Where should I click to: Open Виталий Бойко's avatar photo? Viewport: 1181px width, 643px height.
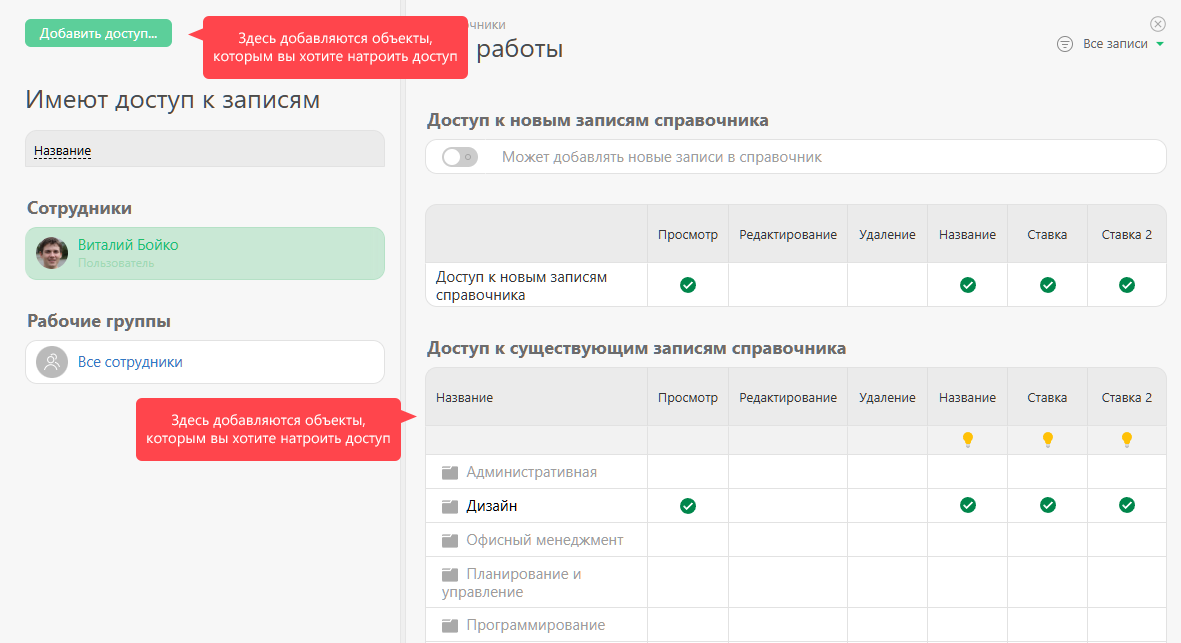click(52, 253)
